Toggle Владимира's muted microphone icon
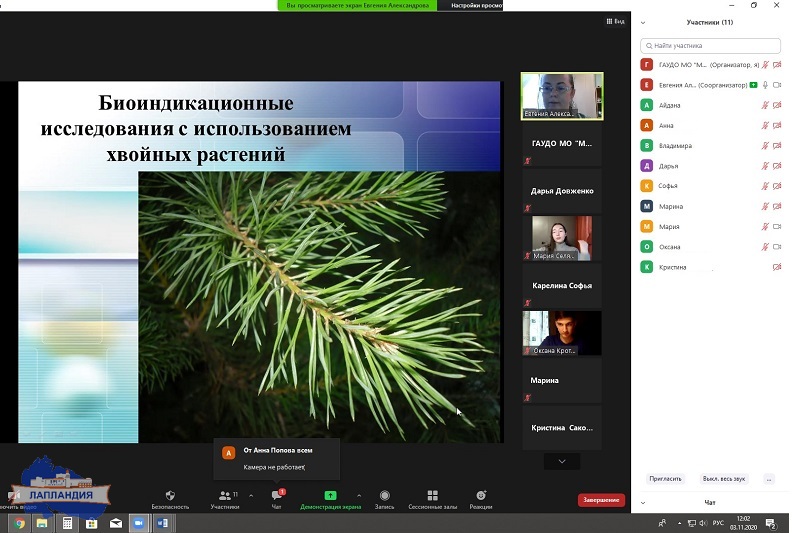800x533 pixels. pos(765,145)
